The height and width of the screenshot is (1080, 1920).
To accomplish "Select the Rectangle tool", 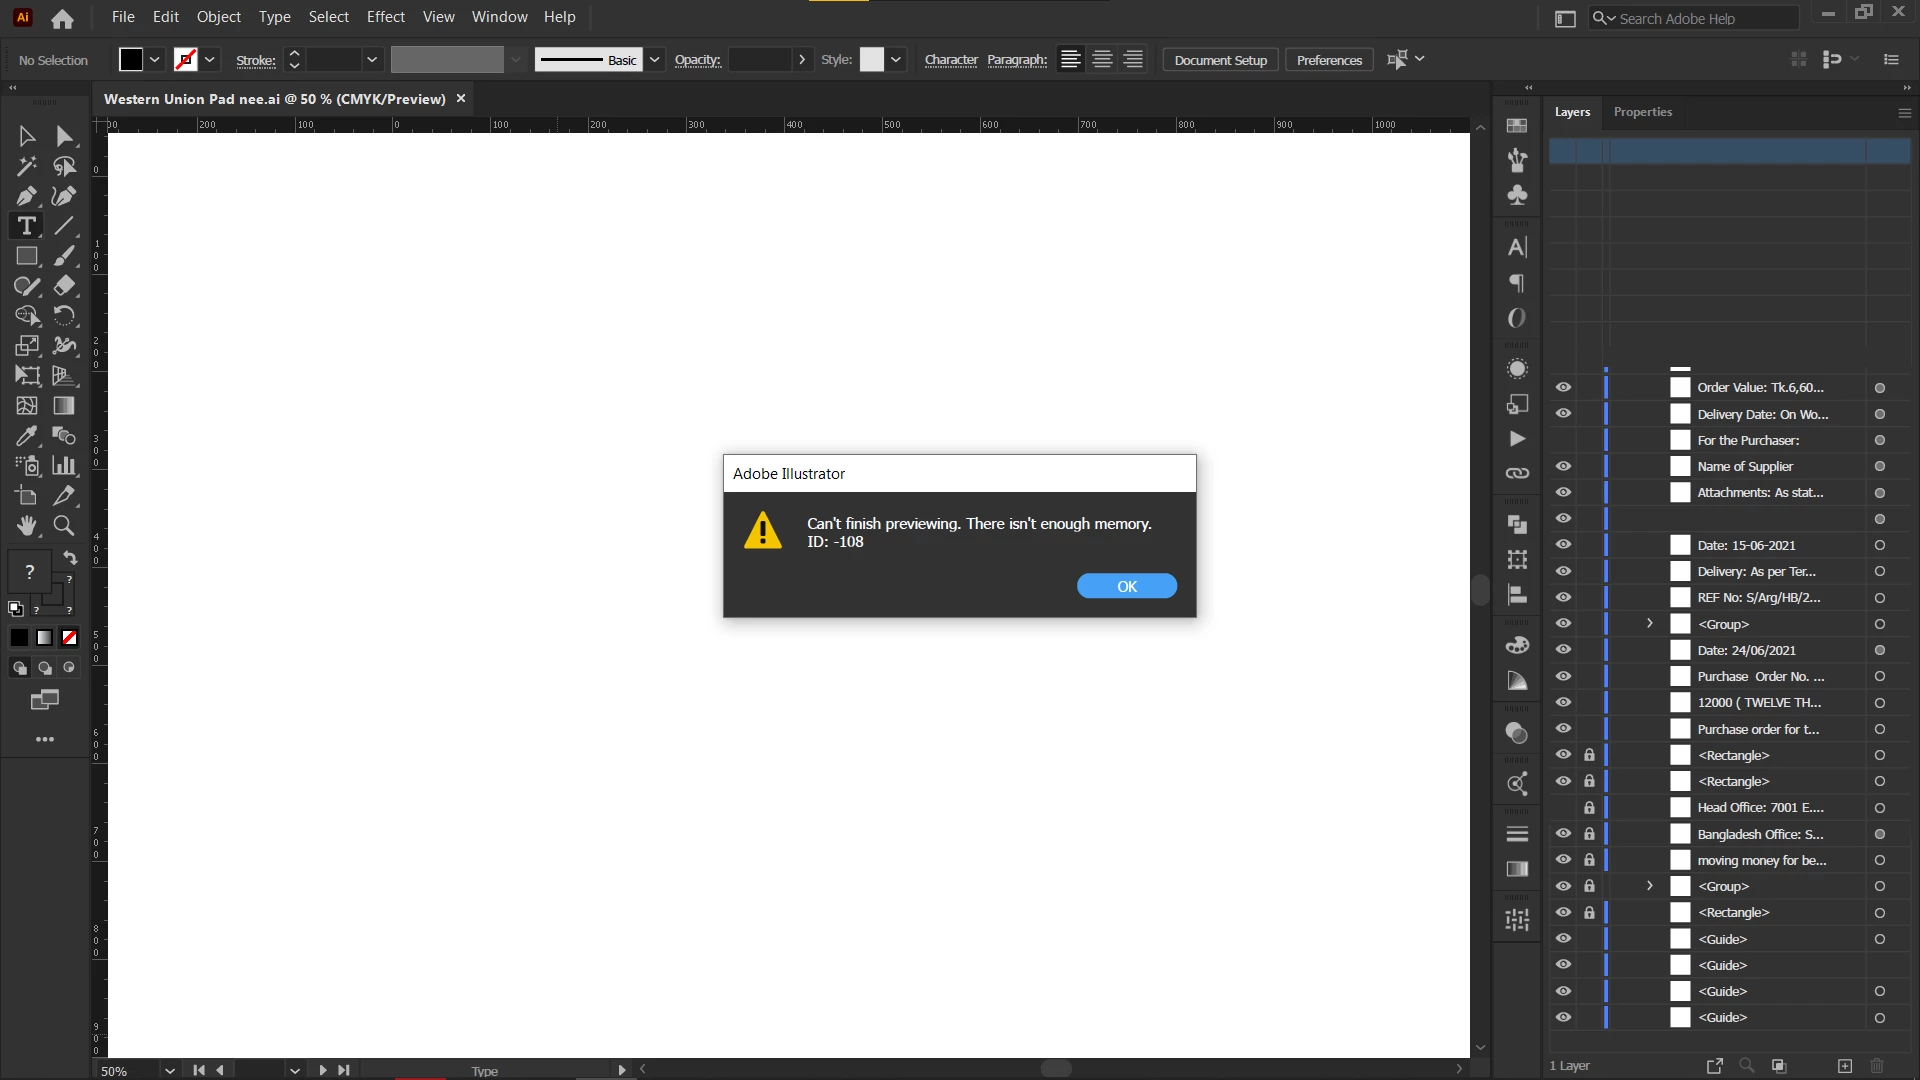I will (x=27, y=256).
